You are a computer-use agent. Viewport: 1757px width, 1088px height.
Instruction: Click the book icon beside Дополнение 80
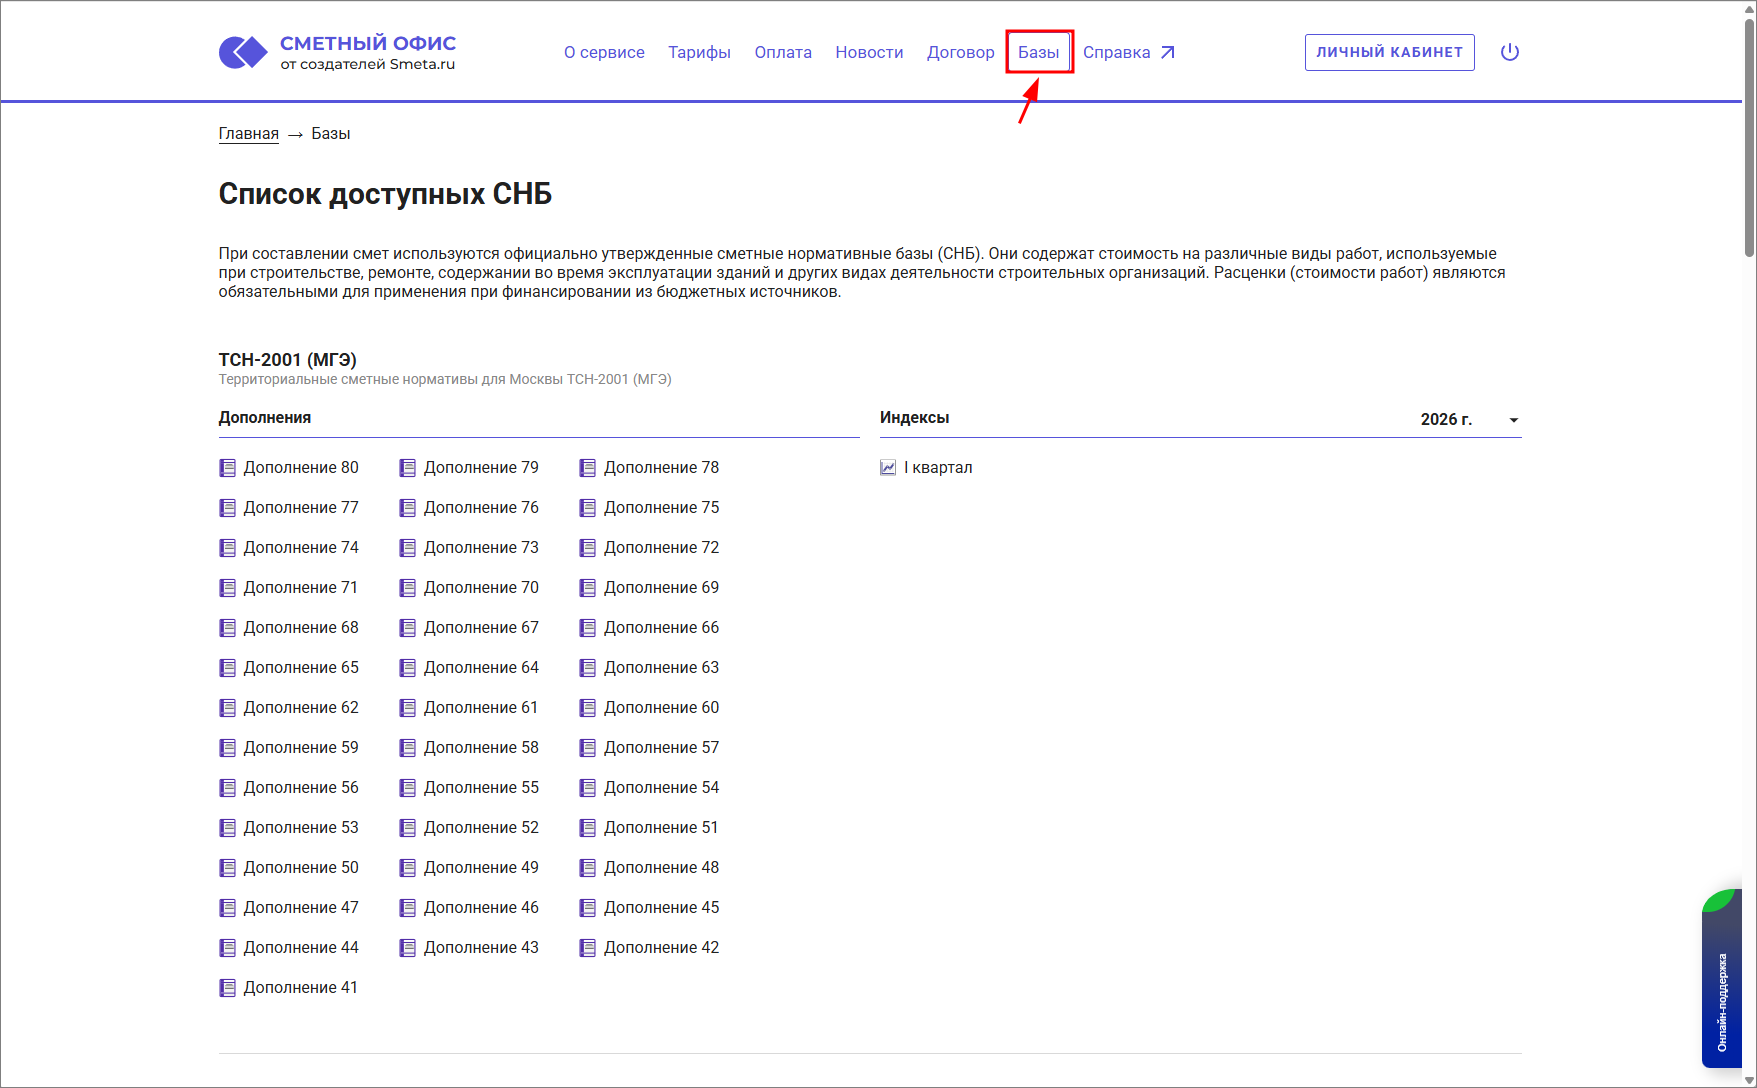[x=228, y=468]
